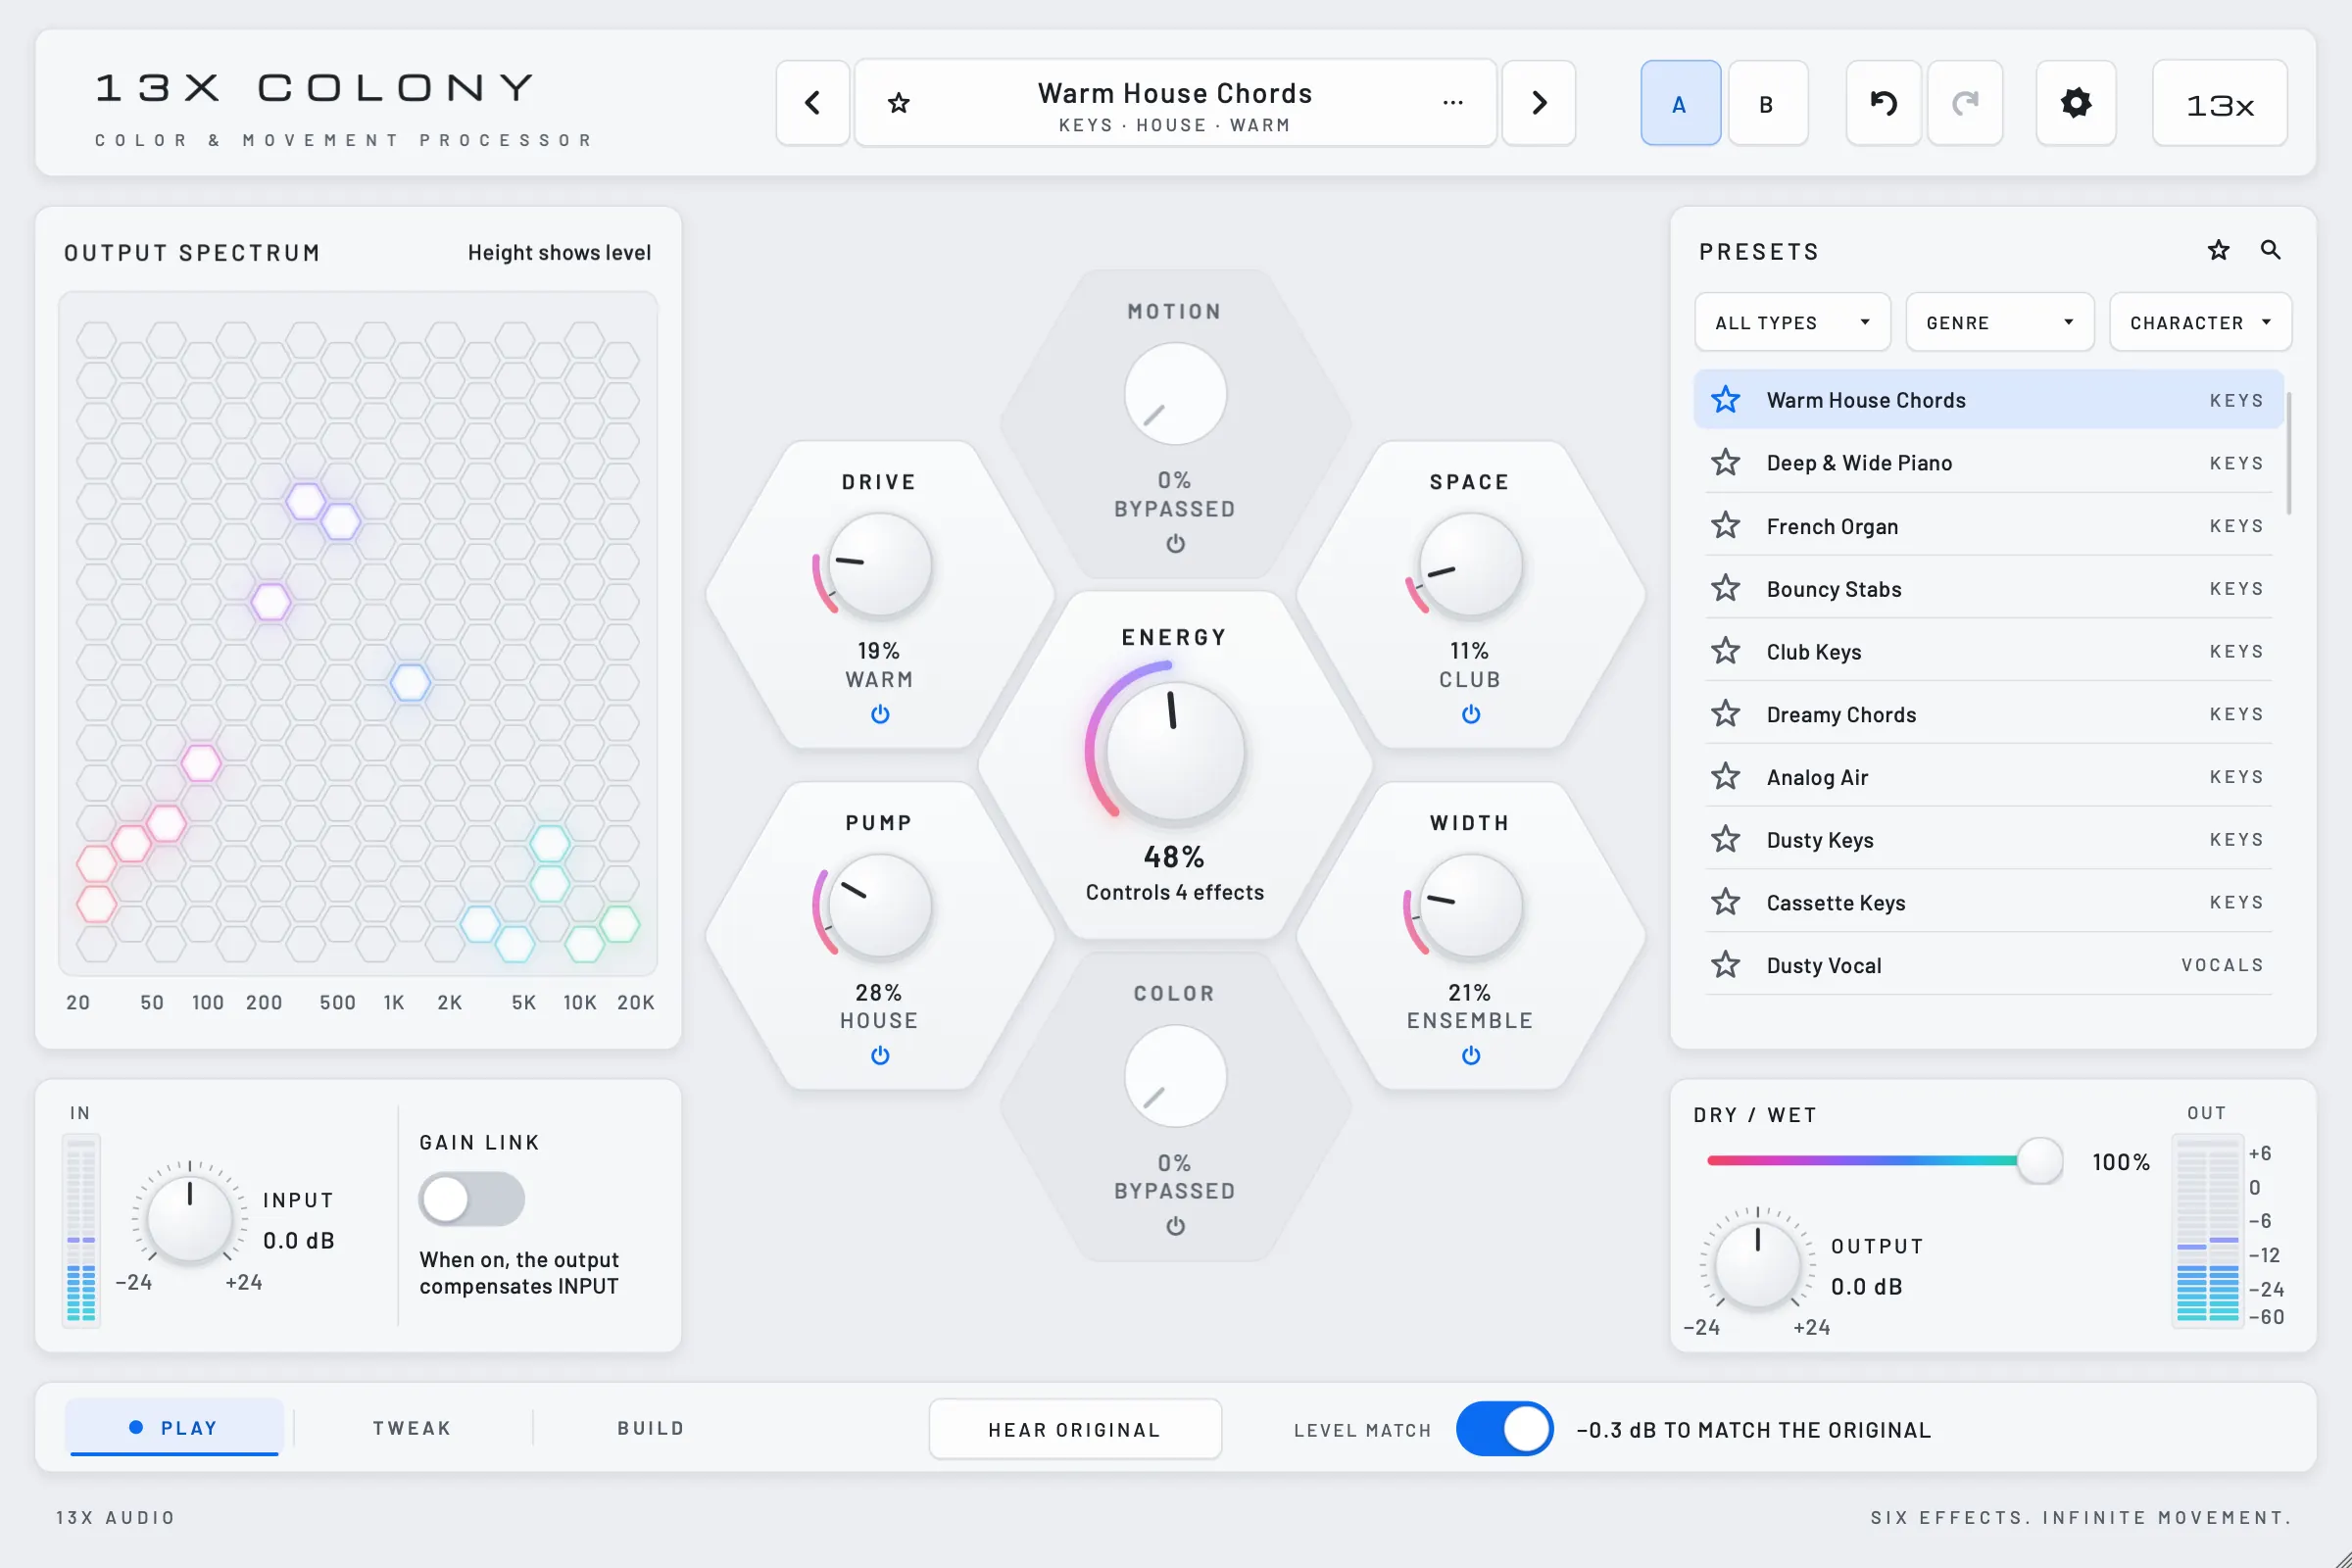Show favorite presets only
This screenshot has width=2352, height=1568.
2218,250
